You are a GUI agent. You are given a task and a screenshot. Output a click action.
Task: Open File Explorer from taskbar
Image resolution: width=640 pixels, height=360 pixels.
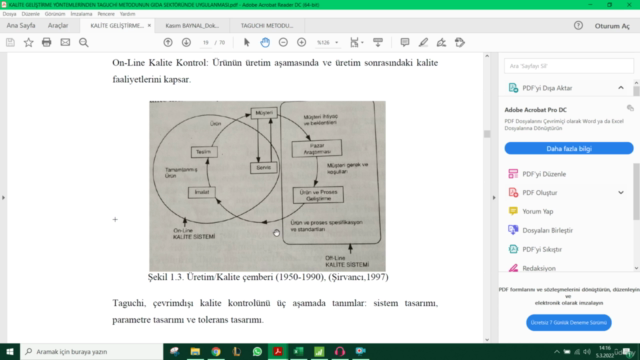[x=195, y=351]
